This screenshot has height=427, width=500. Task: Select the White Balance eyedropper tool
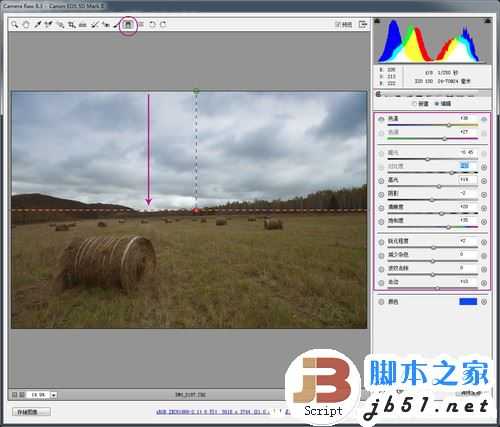pyautogui.click(x=37, y=25)
